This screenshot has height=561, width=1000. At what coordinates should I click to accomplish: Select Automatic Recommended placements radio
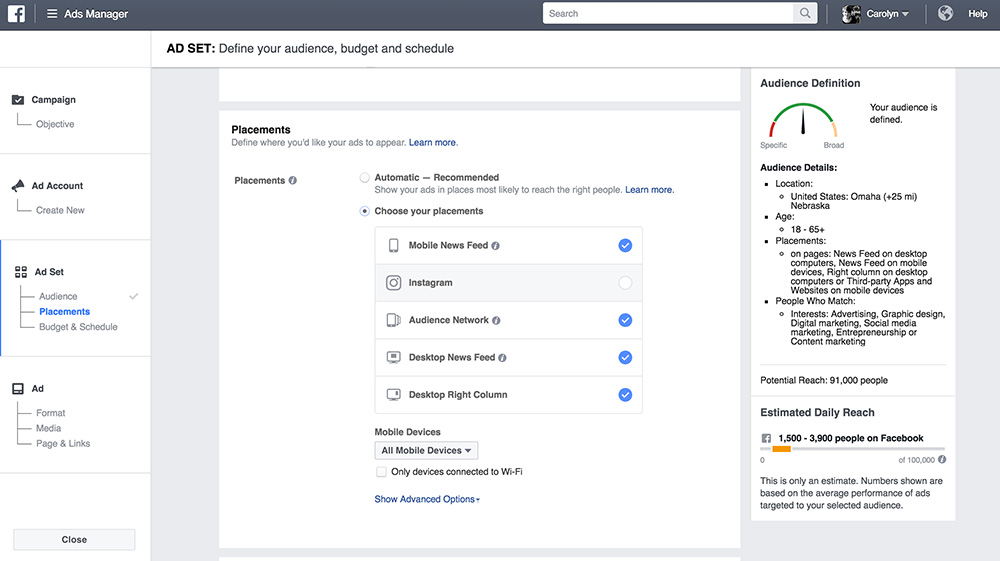pyautogui.click(x=364, y=178)
